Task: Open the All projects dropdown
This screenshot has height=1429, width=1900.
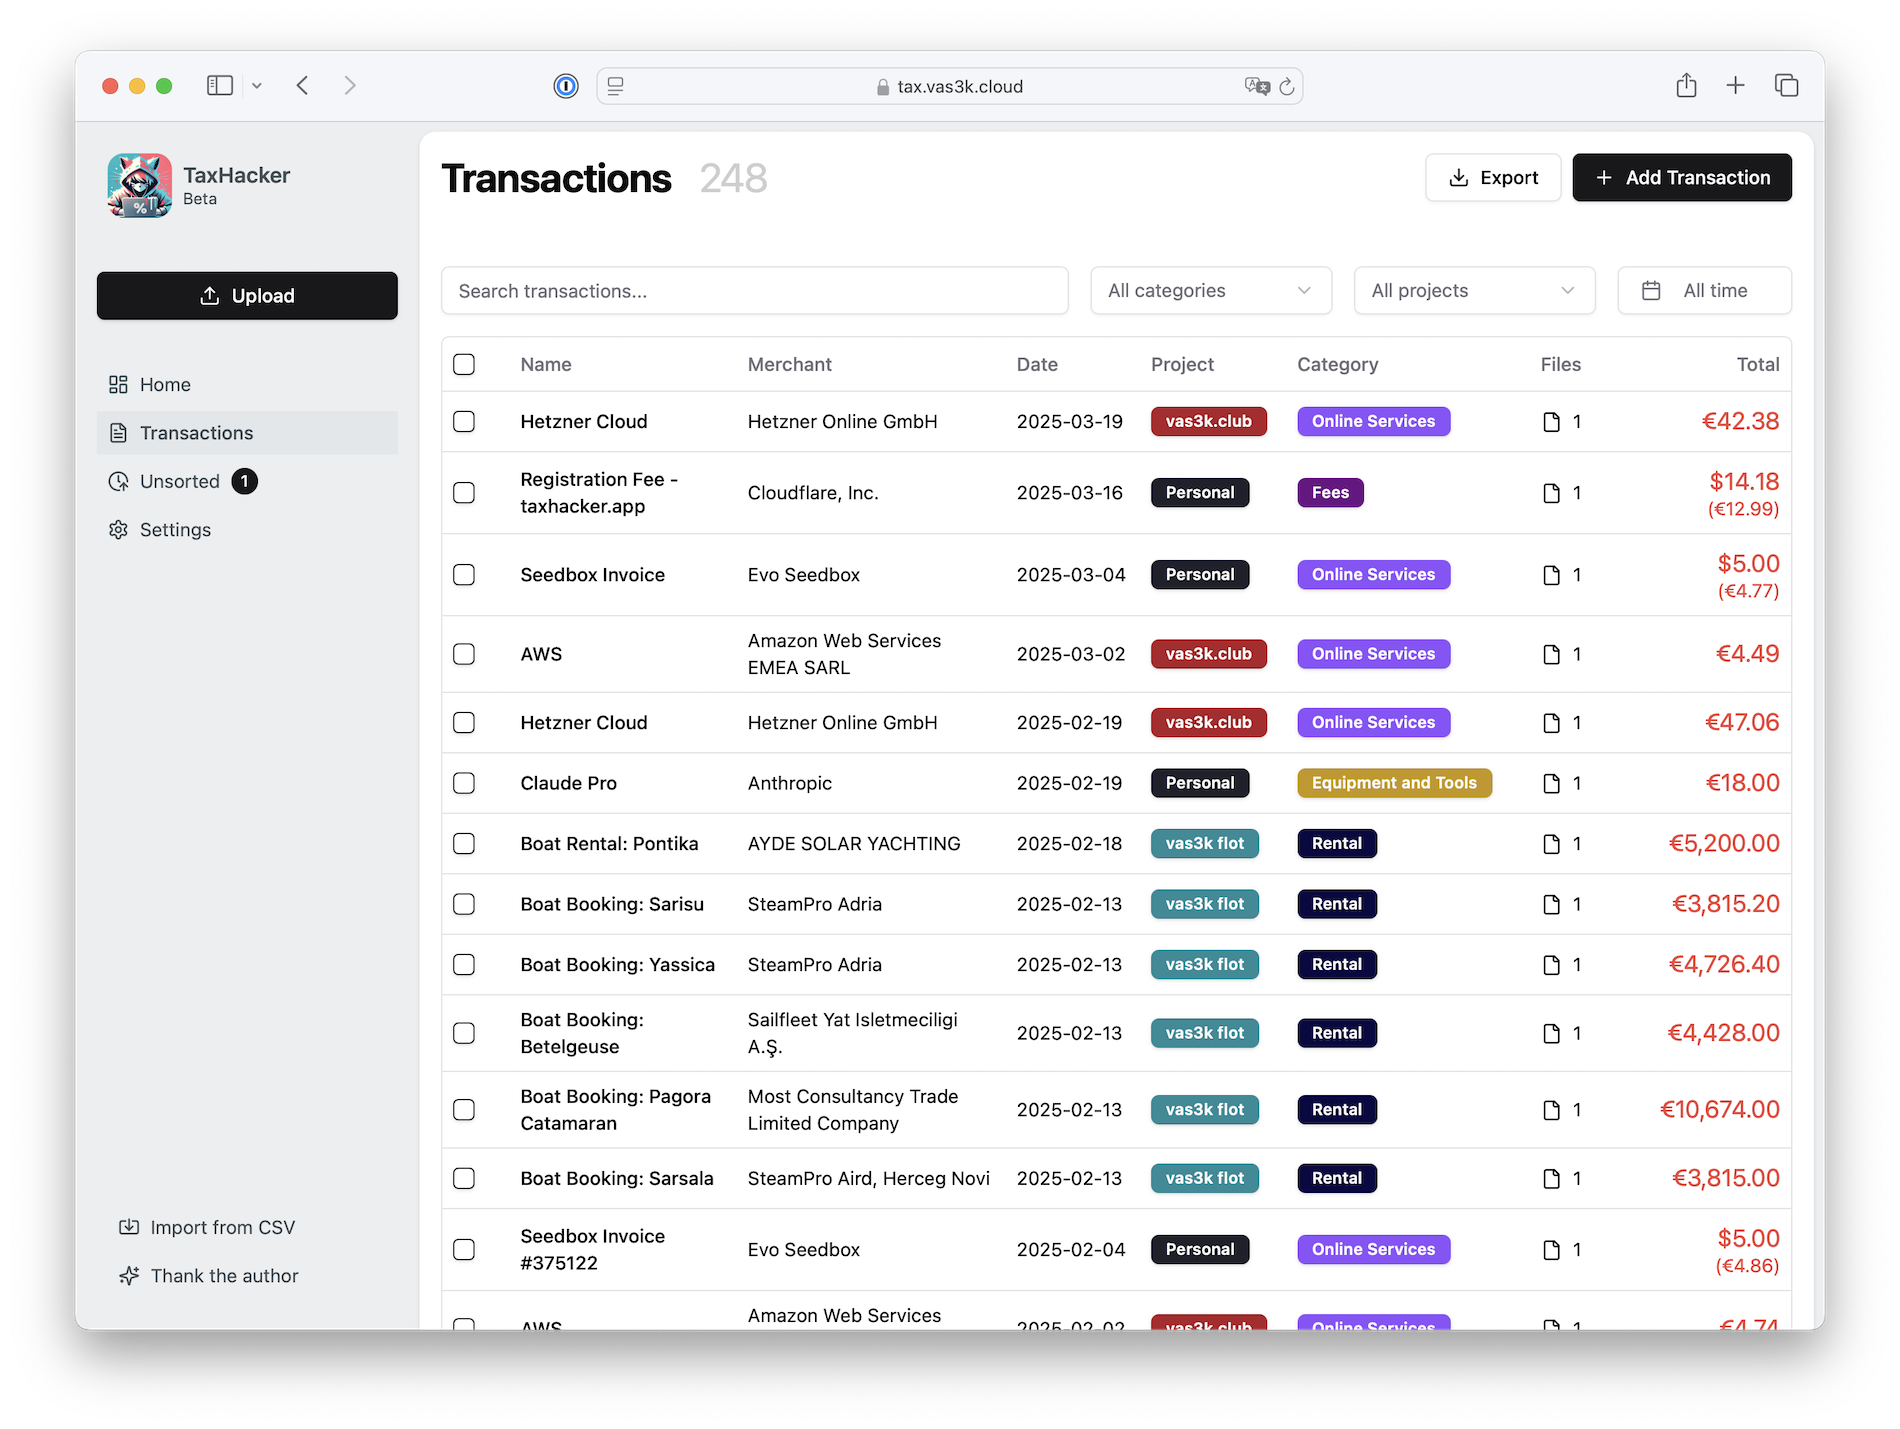Action: [x=1474, y=291]
